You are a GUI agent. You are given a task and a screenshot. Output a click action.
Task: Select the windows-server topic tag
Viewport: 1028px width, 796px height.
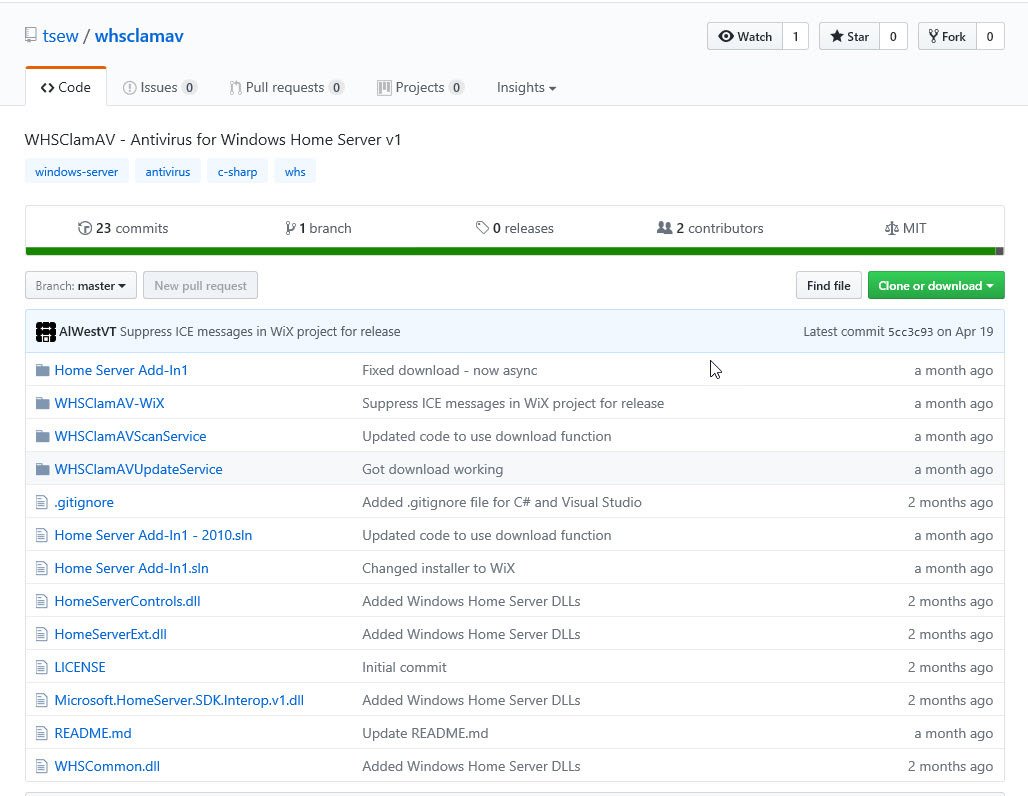point(77,172)
